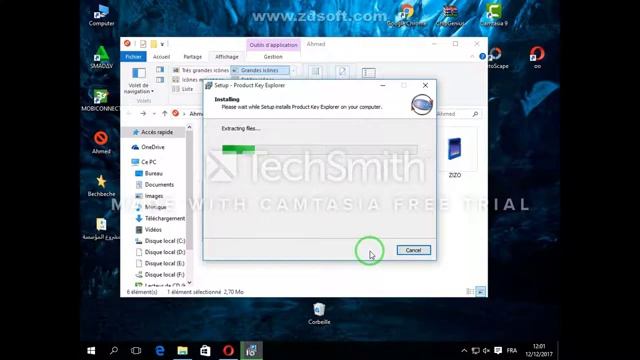The image size is (640, 360).
Task: Switch to the Partage ribbon tab
Action: coord(193,57)
